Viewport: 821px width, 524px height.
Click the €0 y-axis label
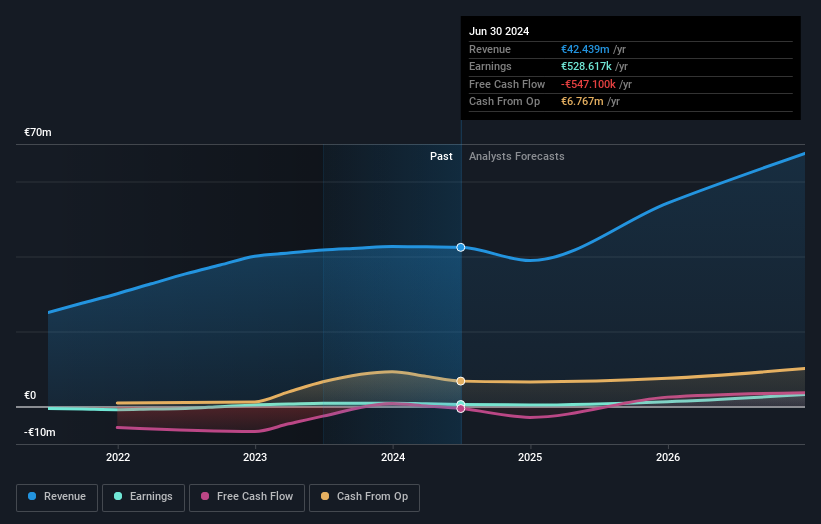tap(30, 395)
